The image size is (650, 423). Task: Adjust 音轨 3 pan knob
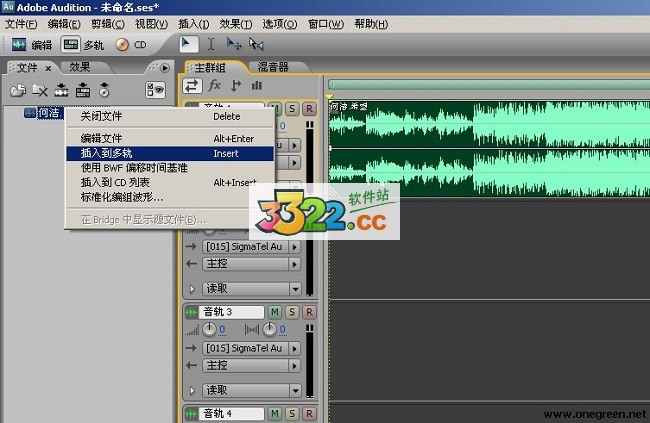[x=269, y=329]
